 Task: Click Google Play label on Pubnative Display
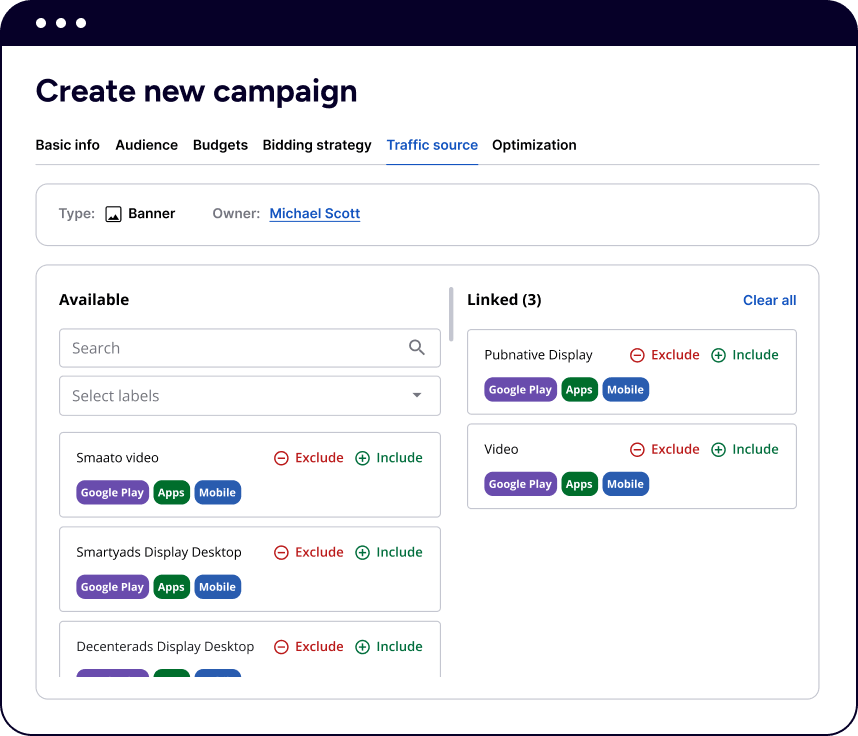point(520,390)
